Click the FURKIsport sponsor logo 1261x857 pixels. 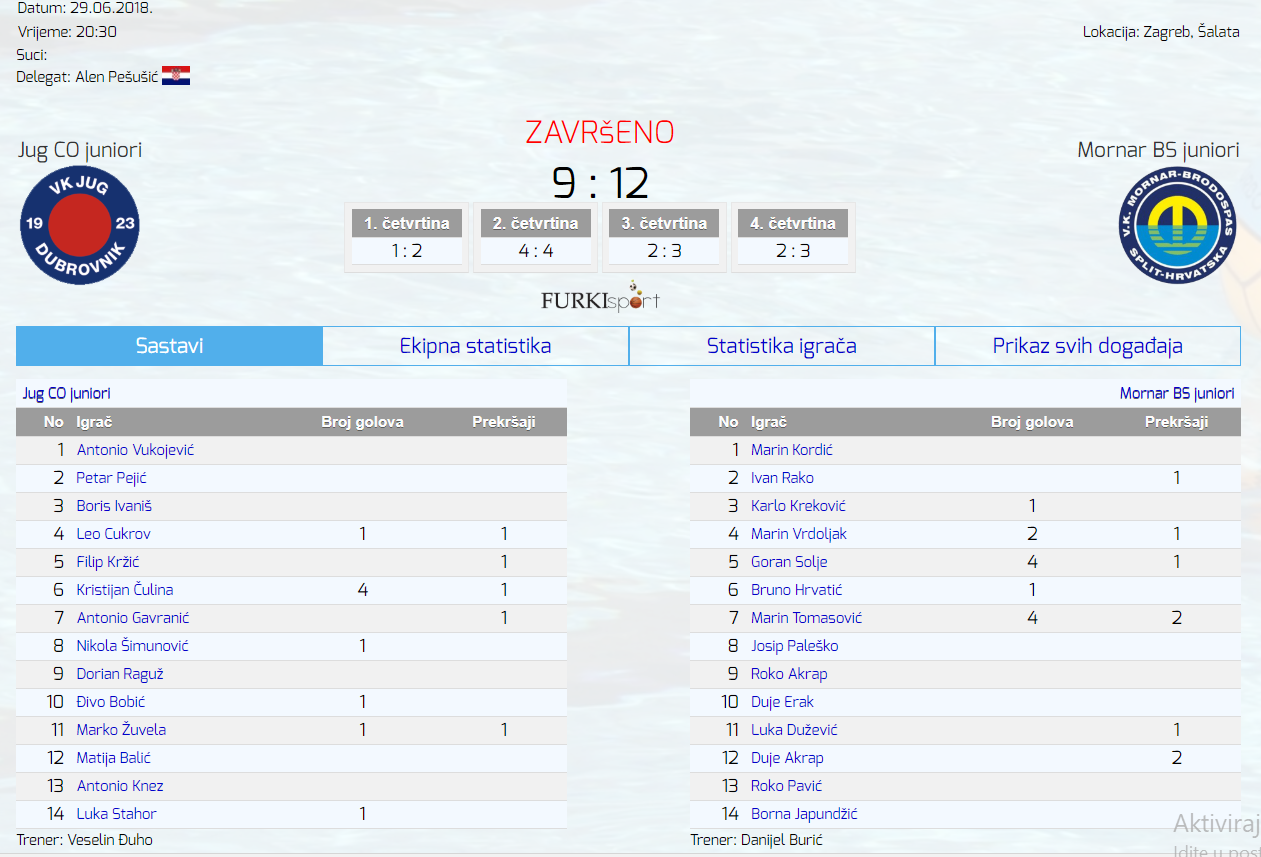600,298
